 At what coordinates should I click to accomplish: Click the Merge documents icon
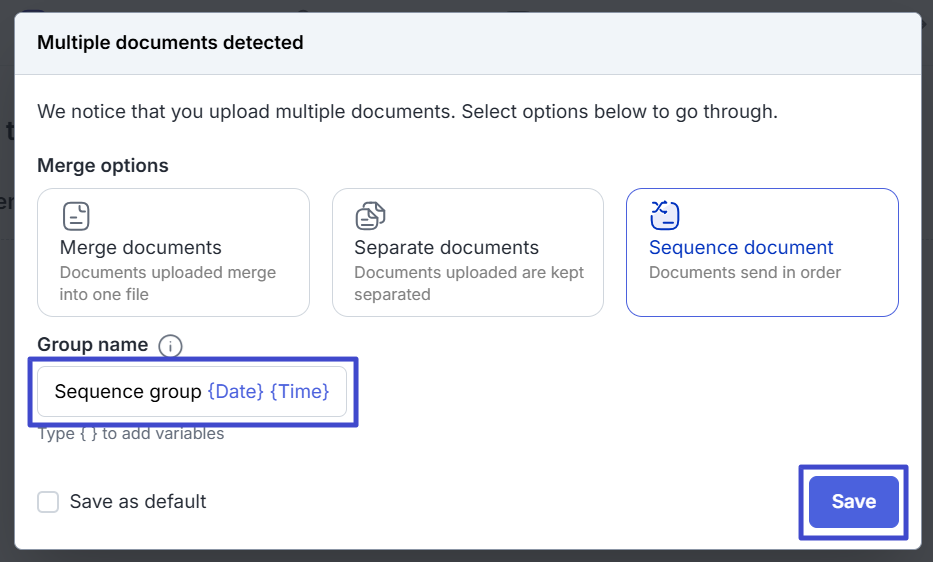(76, 216)
